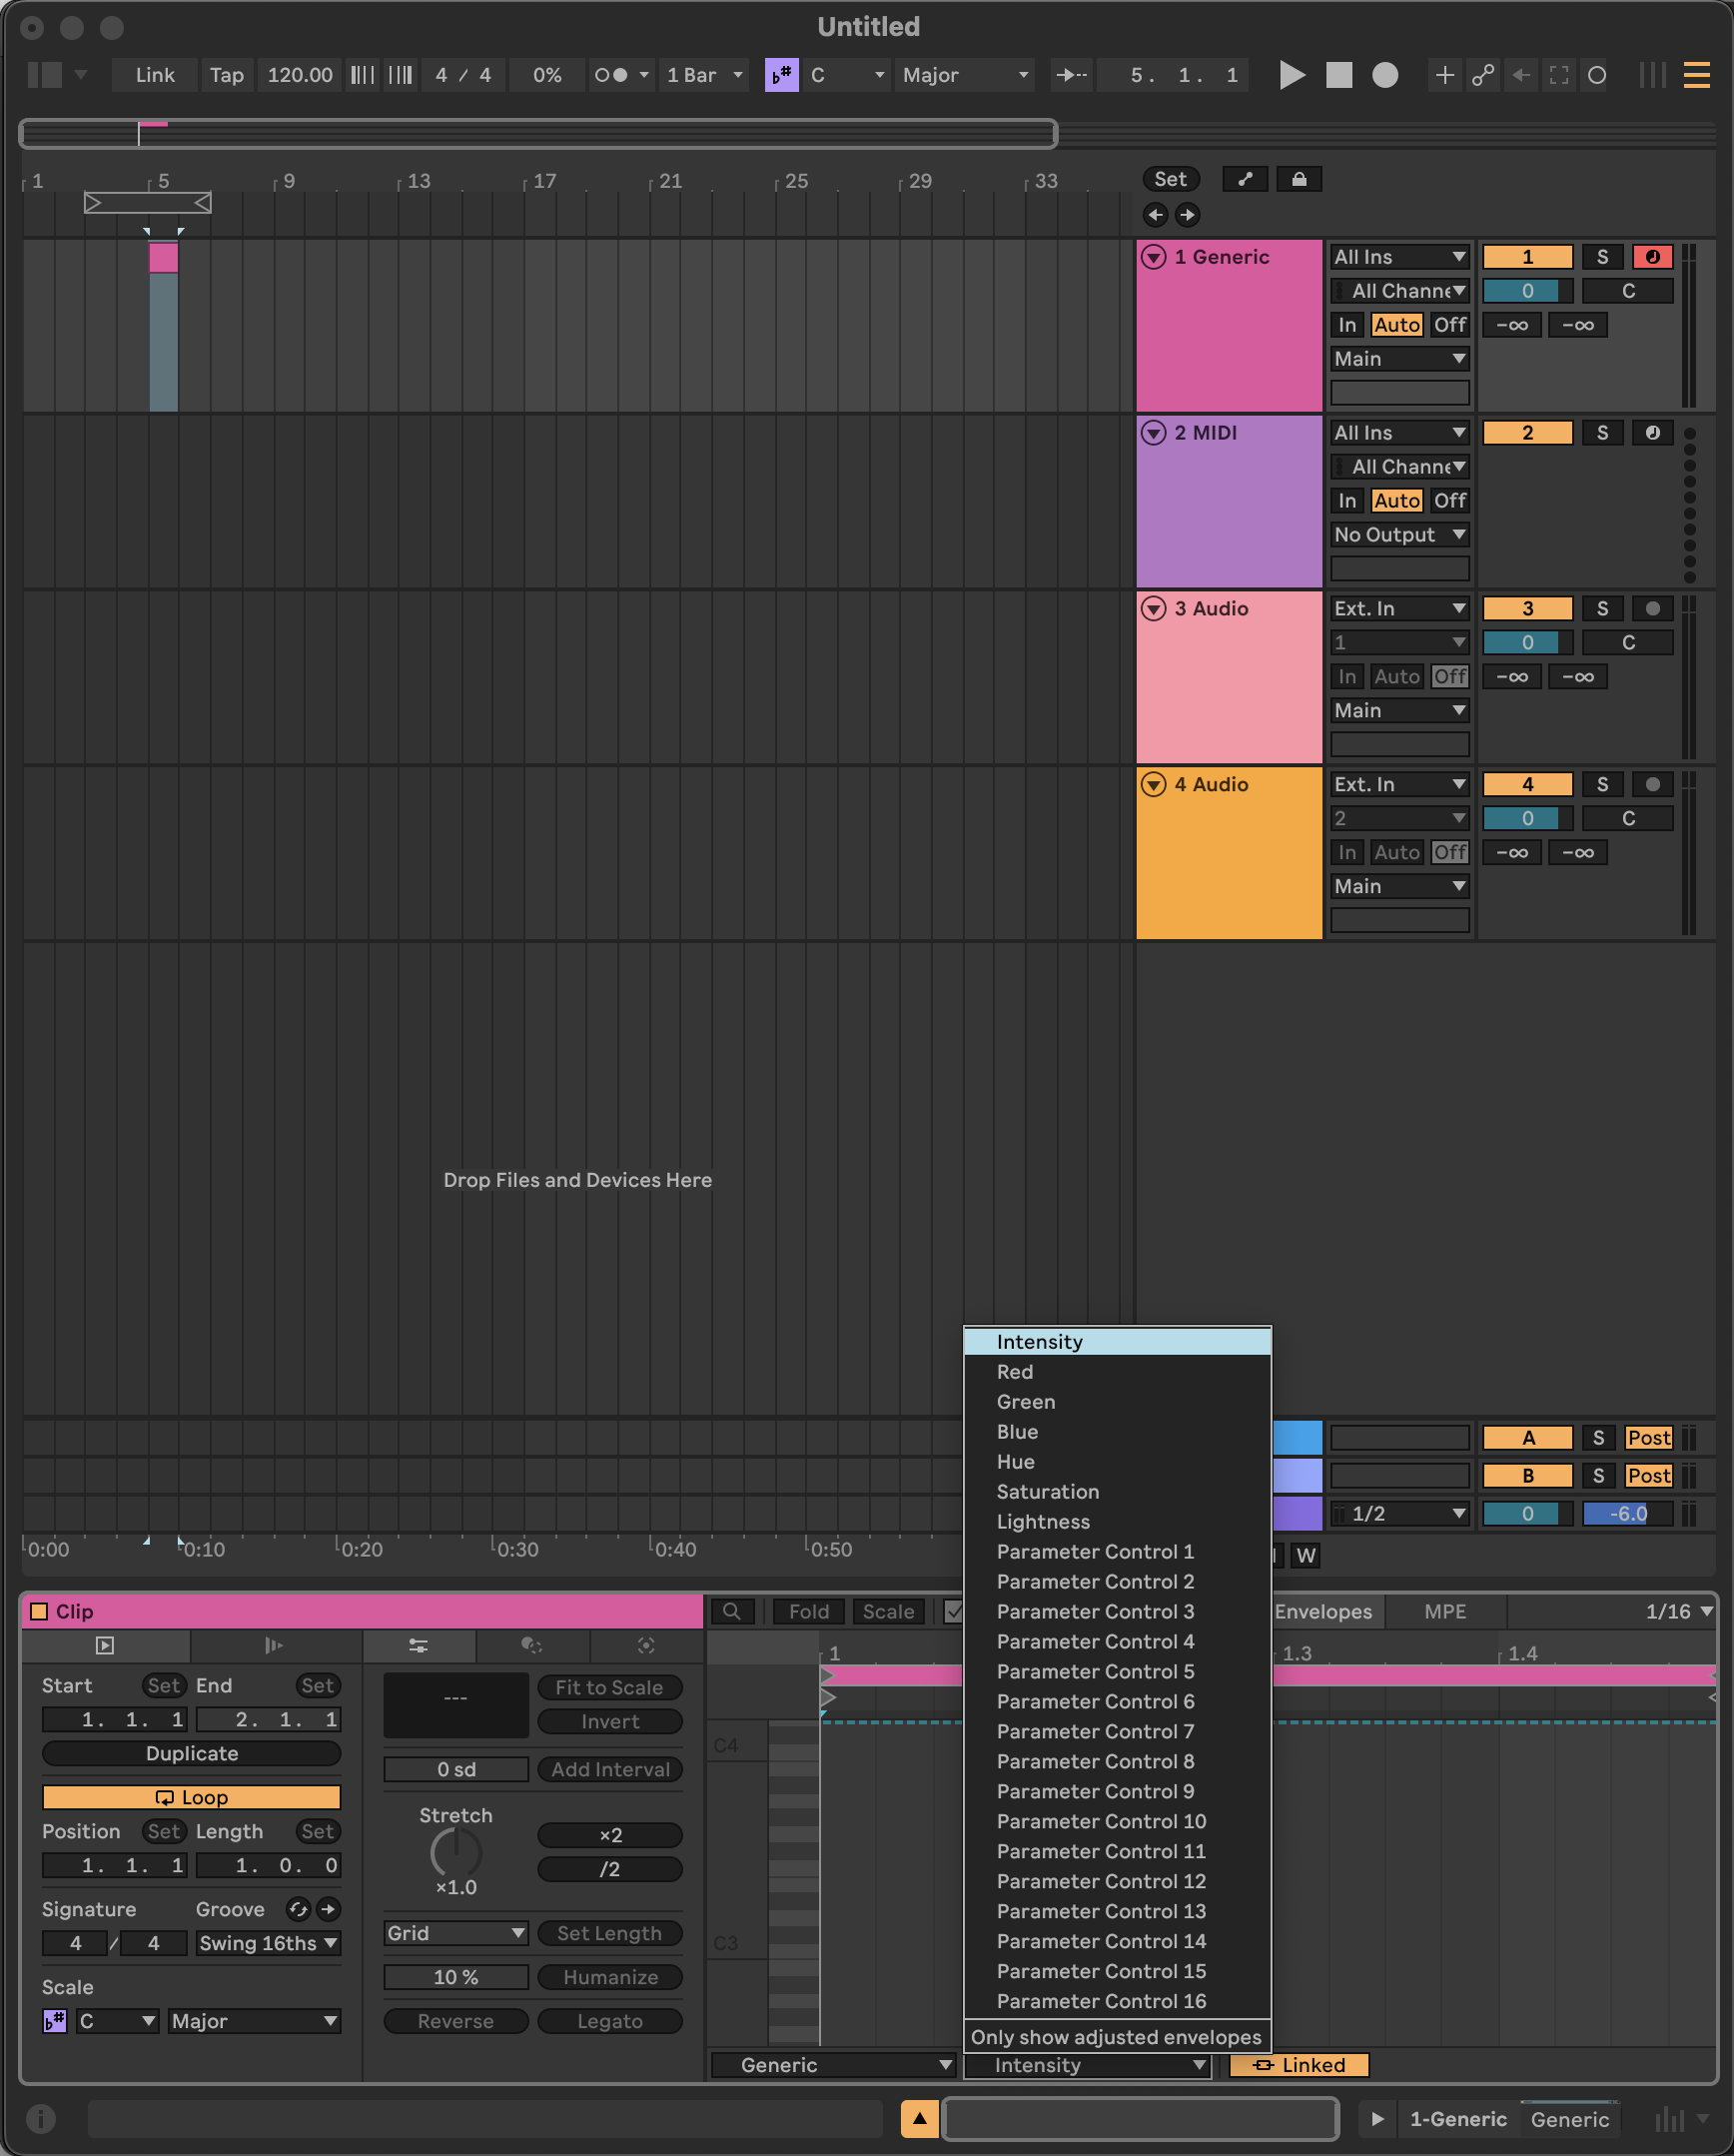Open Ext. In dropdown on 3 Audio
Viewport: 1734px width, 2156px height.
point(1399,609)
